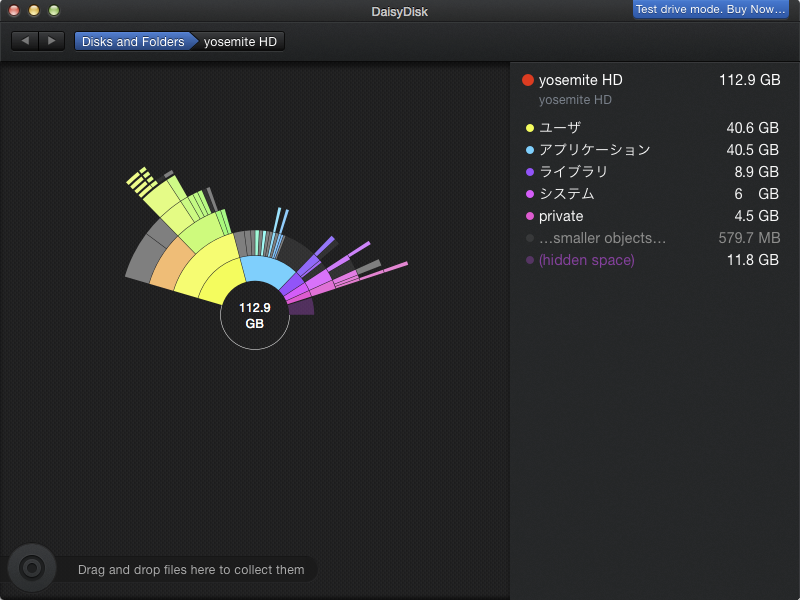Click the back navigation arrow
The image size is (800, 600).
pyautogui.click(x=25, y=41)
